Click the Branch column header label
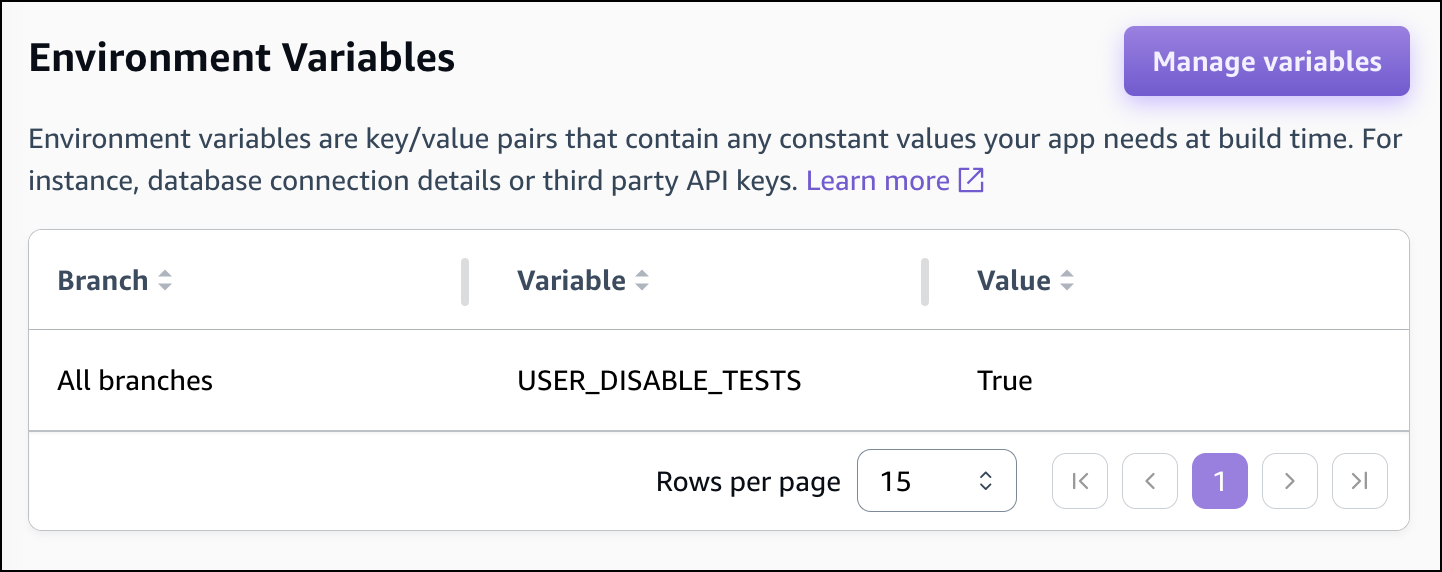Image resolution: width=1442 pixels, height=572 pixels. [x=103, y=281]
